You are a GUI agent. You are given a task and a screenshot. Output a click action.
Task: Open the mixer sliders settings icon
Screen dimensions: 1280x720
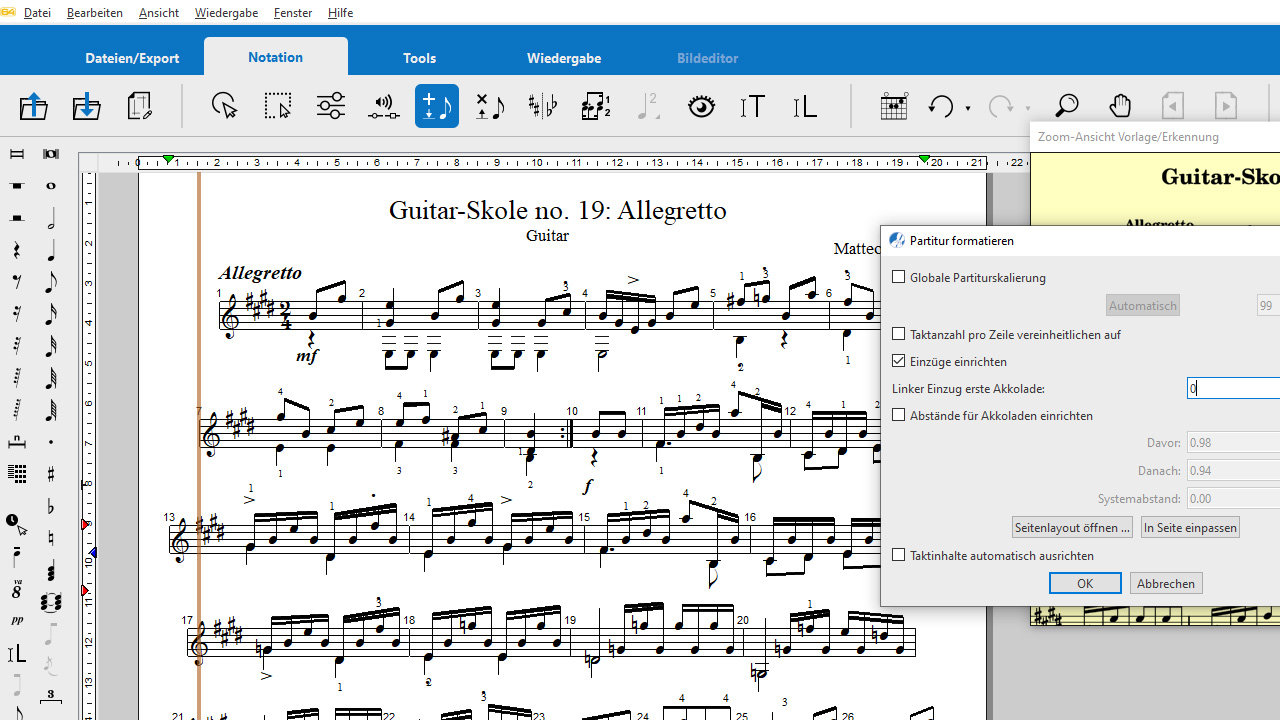(331, 106)
